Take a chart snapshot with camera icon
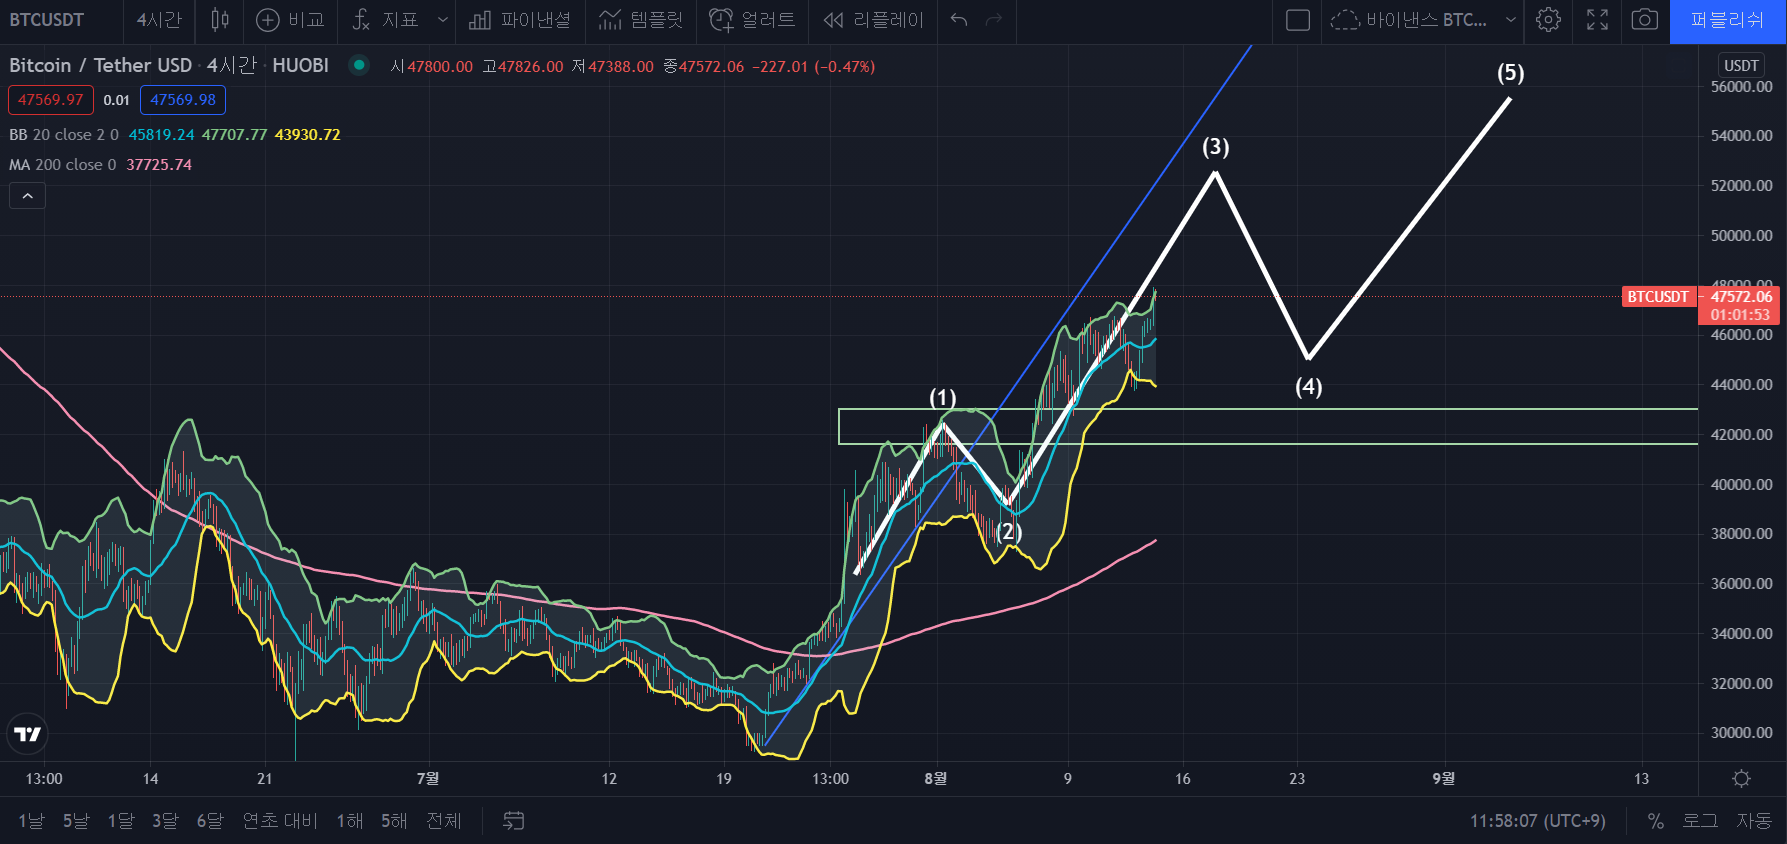 (1645, 20)
